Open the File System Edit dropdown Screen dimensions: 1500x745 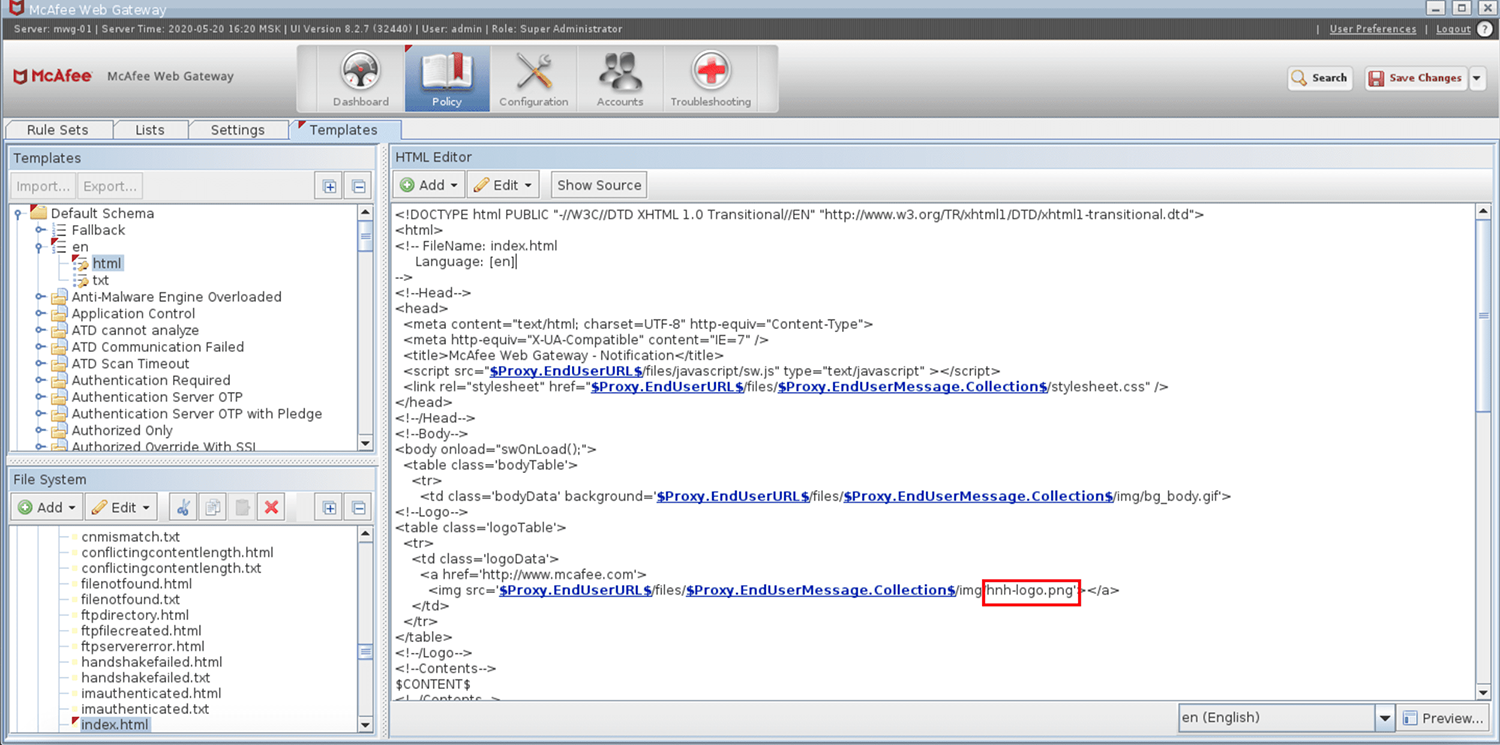(121, 507)
